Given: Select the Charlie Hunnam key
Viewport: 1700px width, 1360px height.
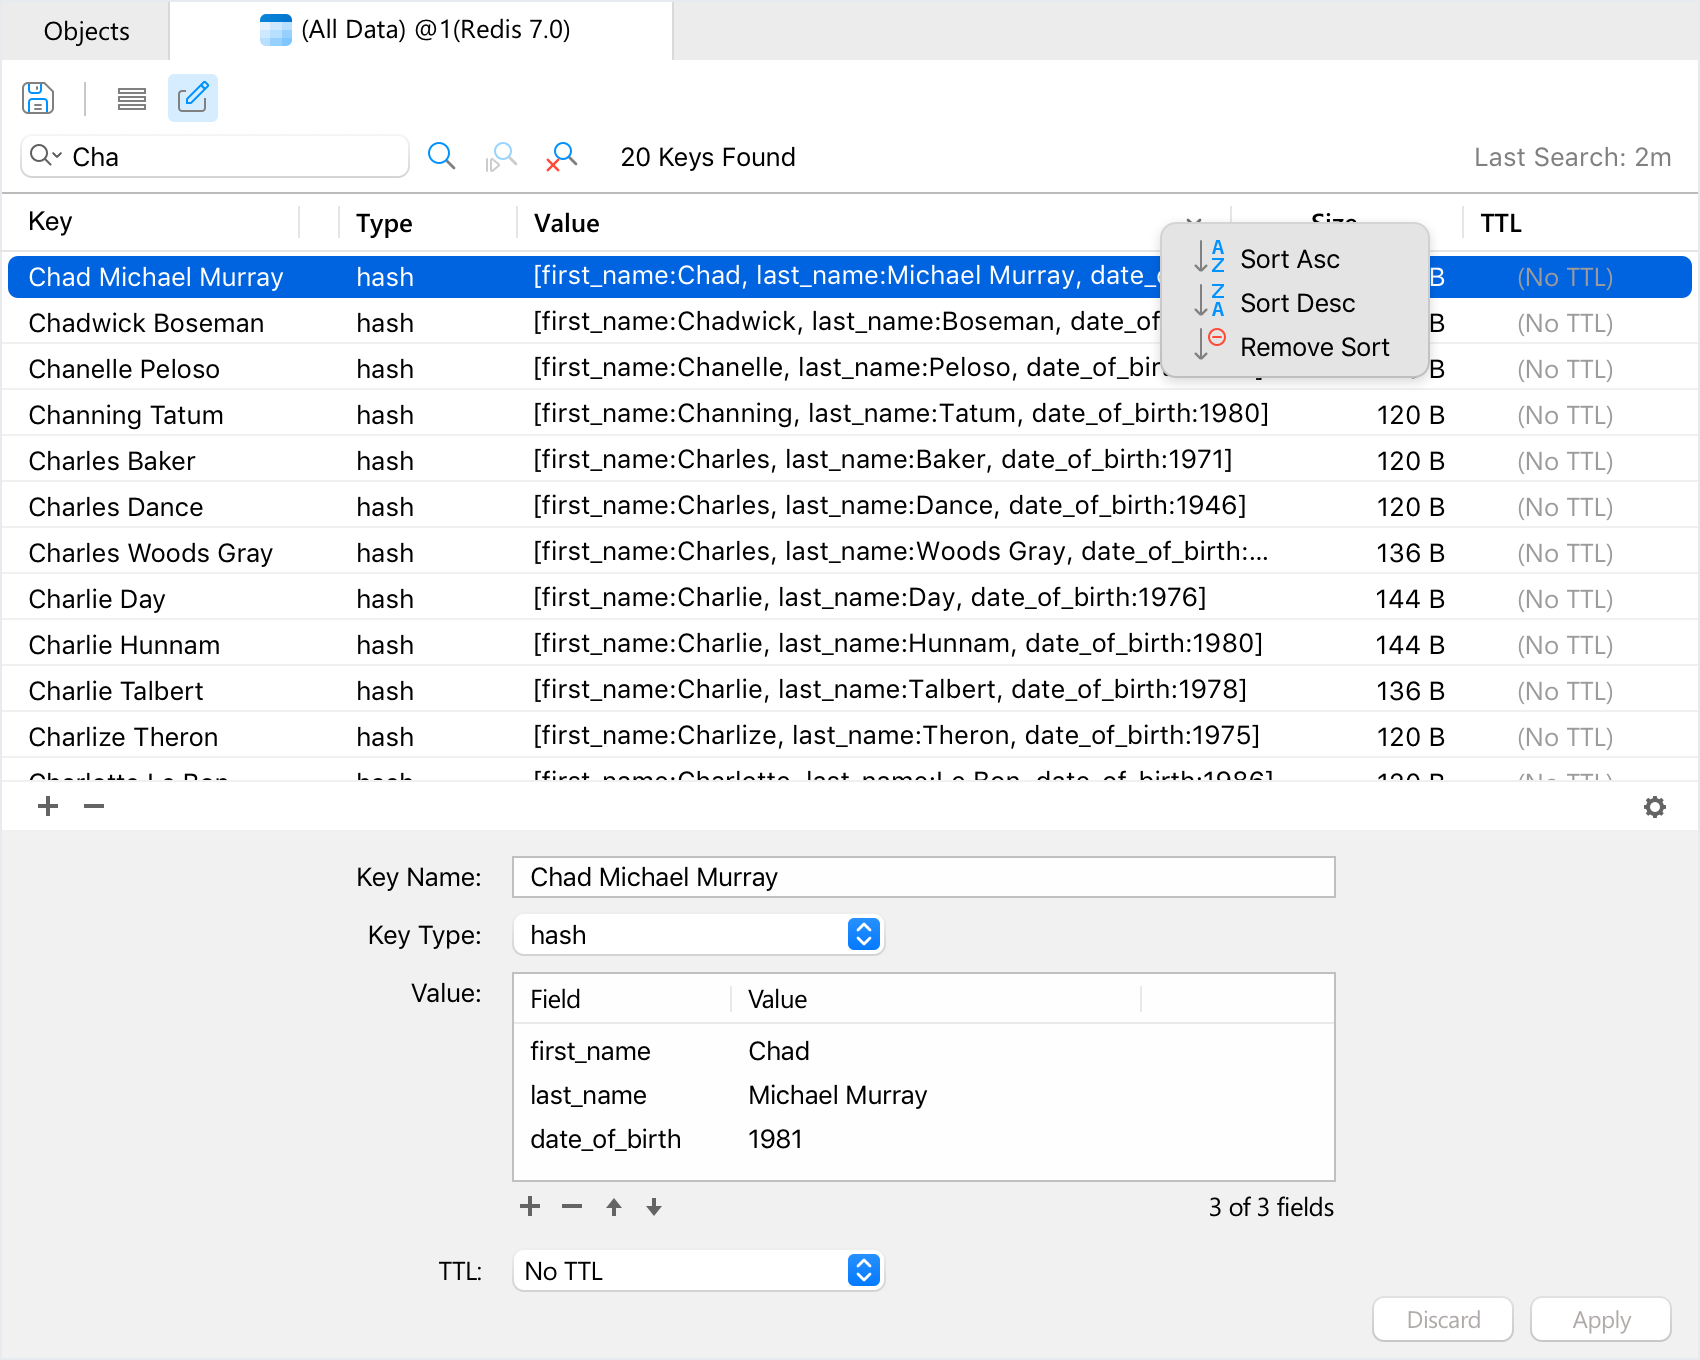Looking at the screenshot, I should (x=124, y=645).
